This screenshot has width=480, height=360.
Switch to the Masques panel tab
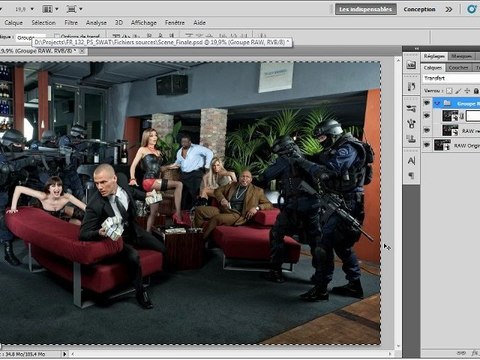[x=461, y=56]
